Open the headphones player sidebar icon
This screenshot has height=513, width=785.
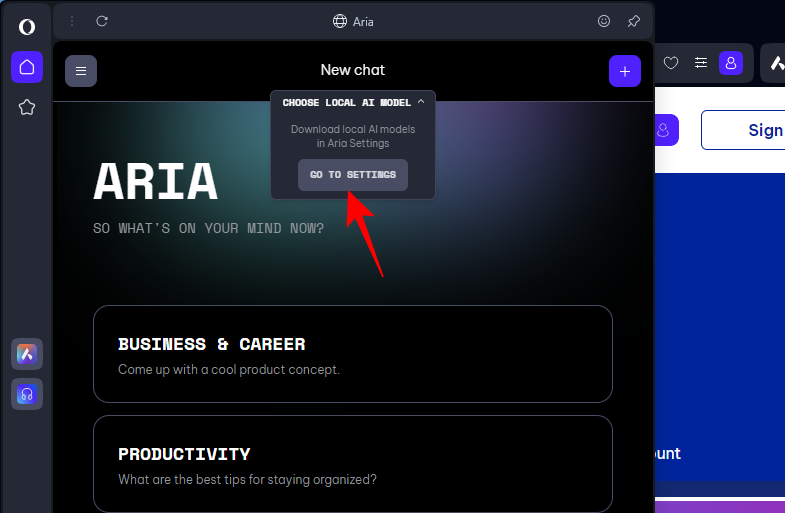click(27, 394)
